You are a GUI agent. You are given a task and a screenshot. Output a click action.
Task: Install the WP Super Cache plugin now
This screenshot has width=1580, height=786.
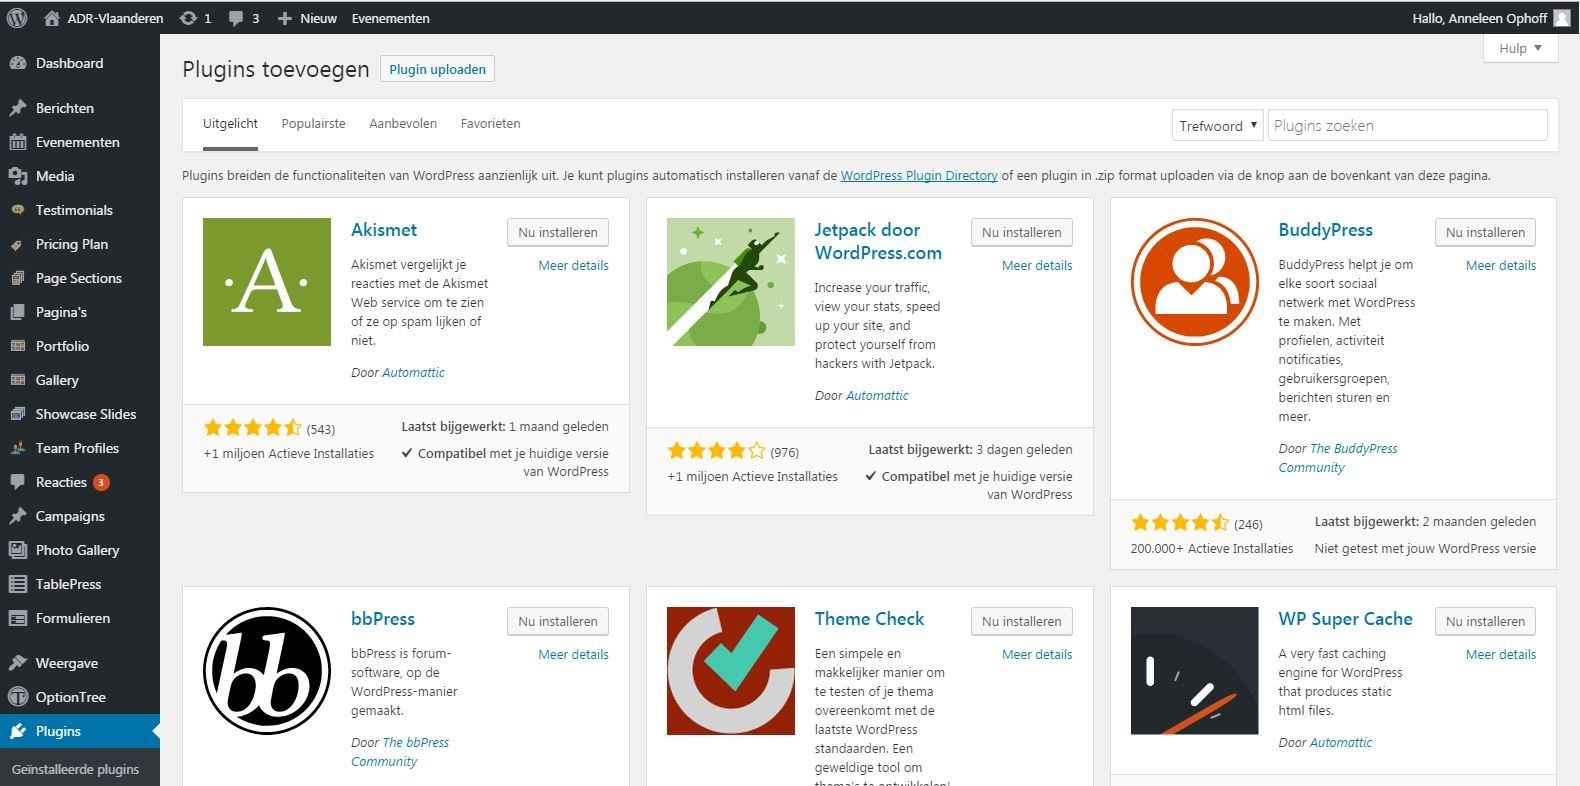click(x=1485, y=621)
